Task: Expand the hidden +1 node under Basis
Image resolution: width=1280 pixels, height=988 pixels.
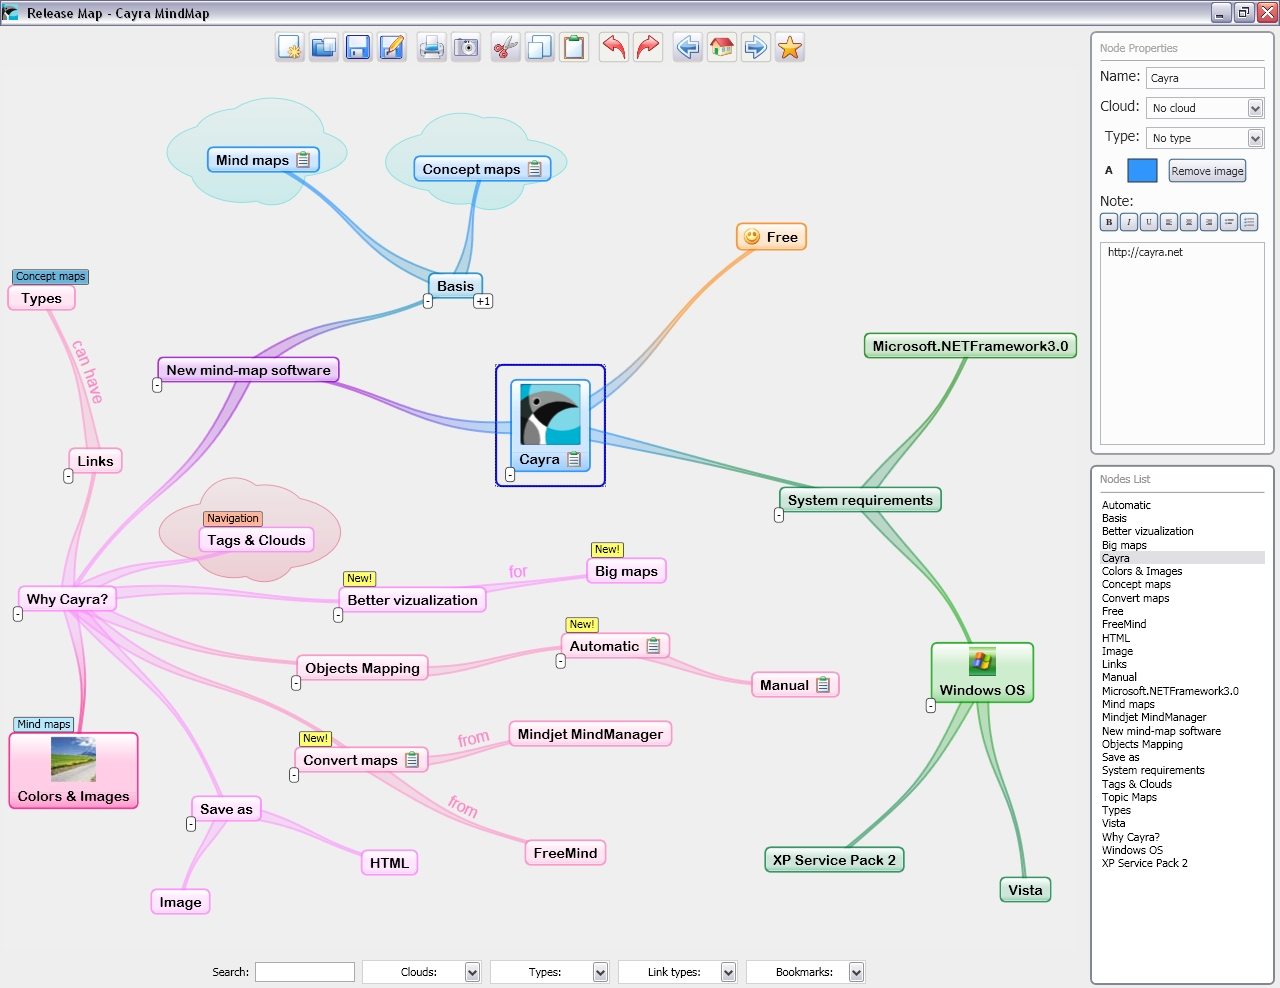Action: point(483,301)
